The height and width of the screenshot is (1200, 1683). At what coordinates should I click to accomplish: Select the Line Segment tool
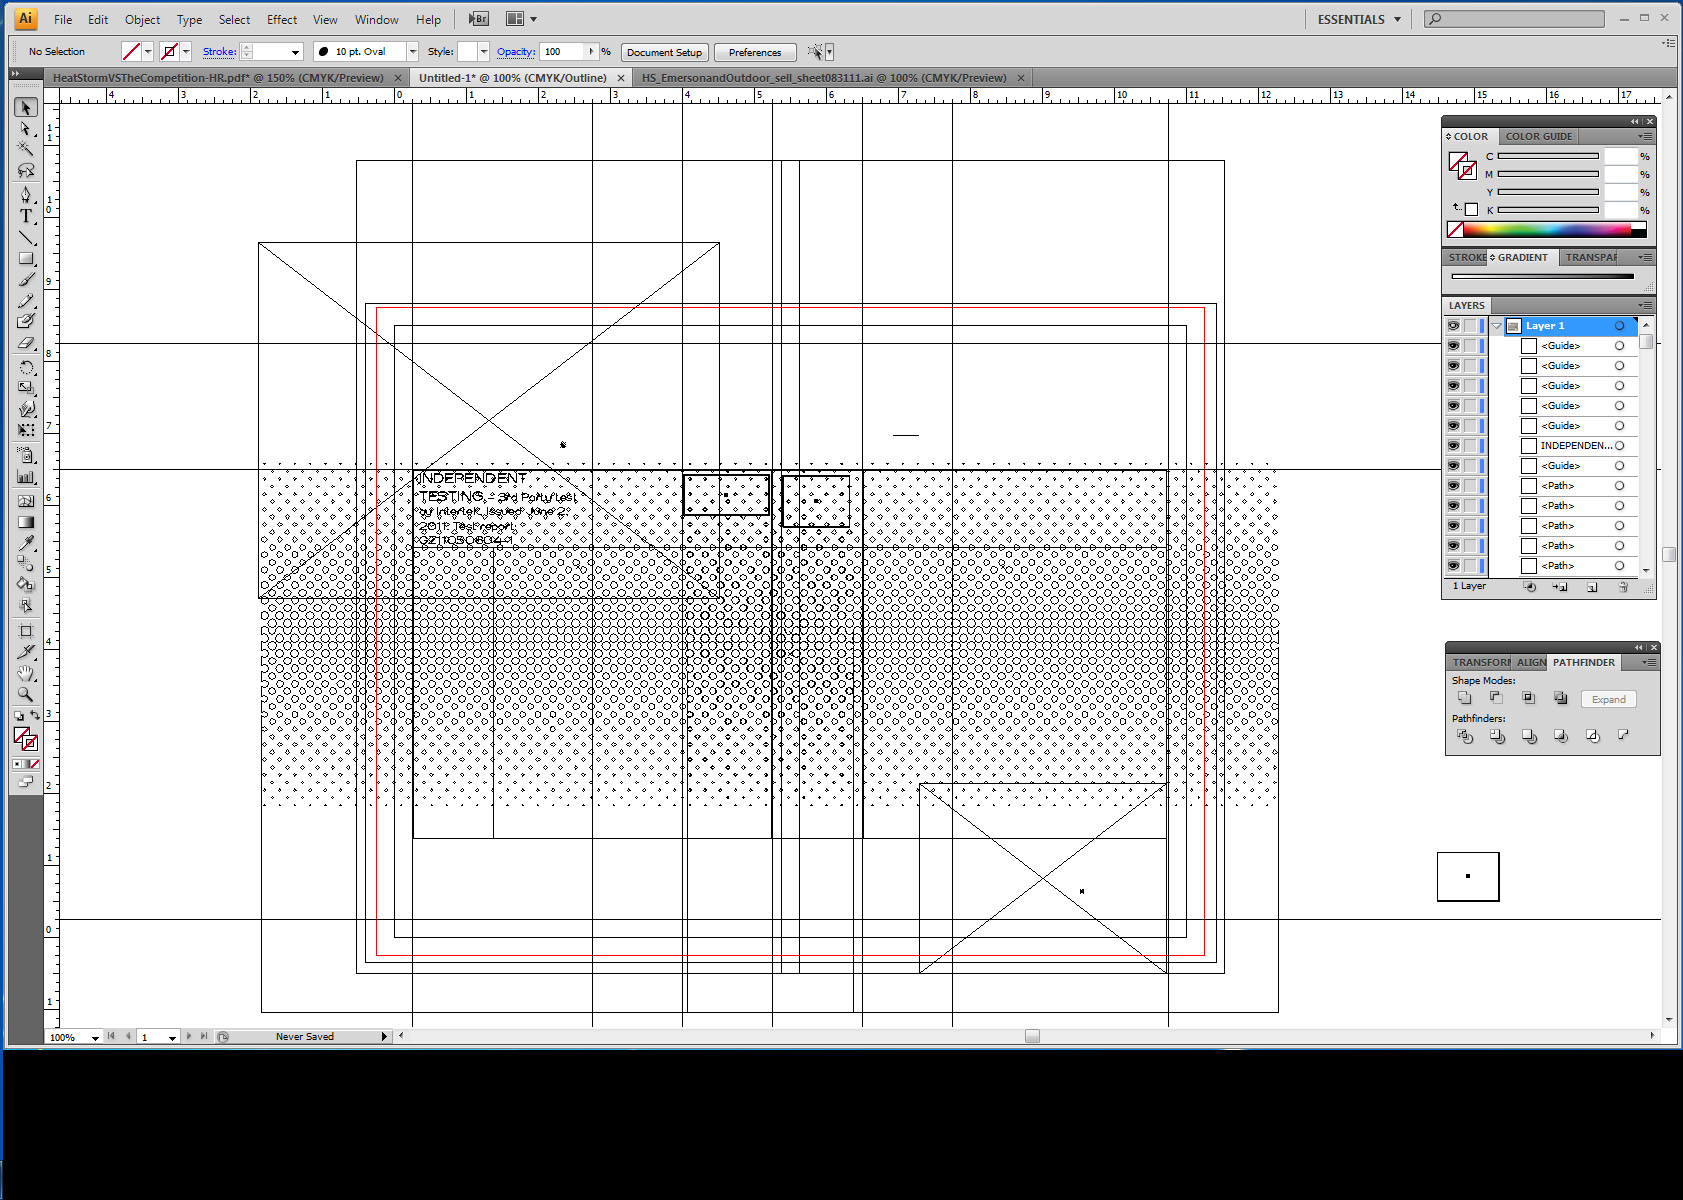(26, 238)
